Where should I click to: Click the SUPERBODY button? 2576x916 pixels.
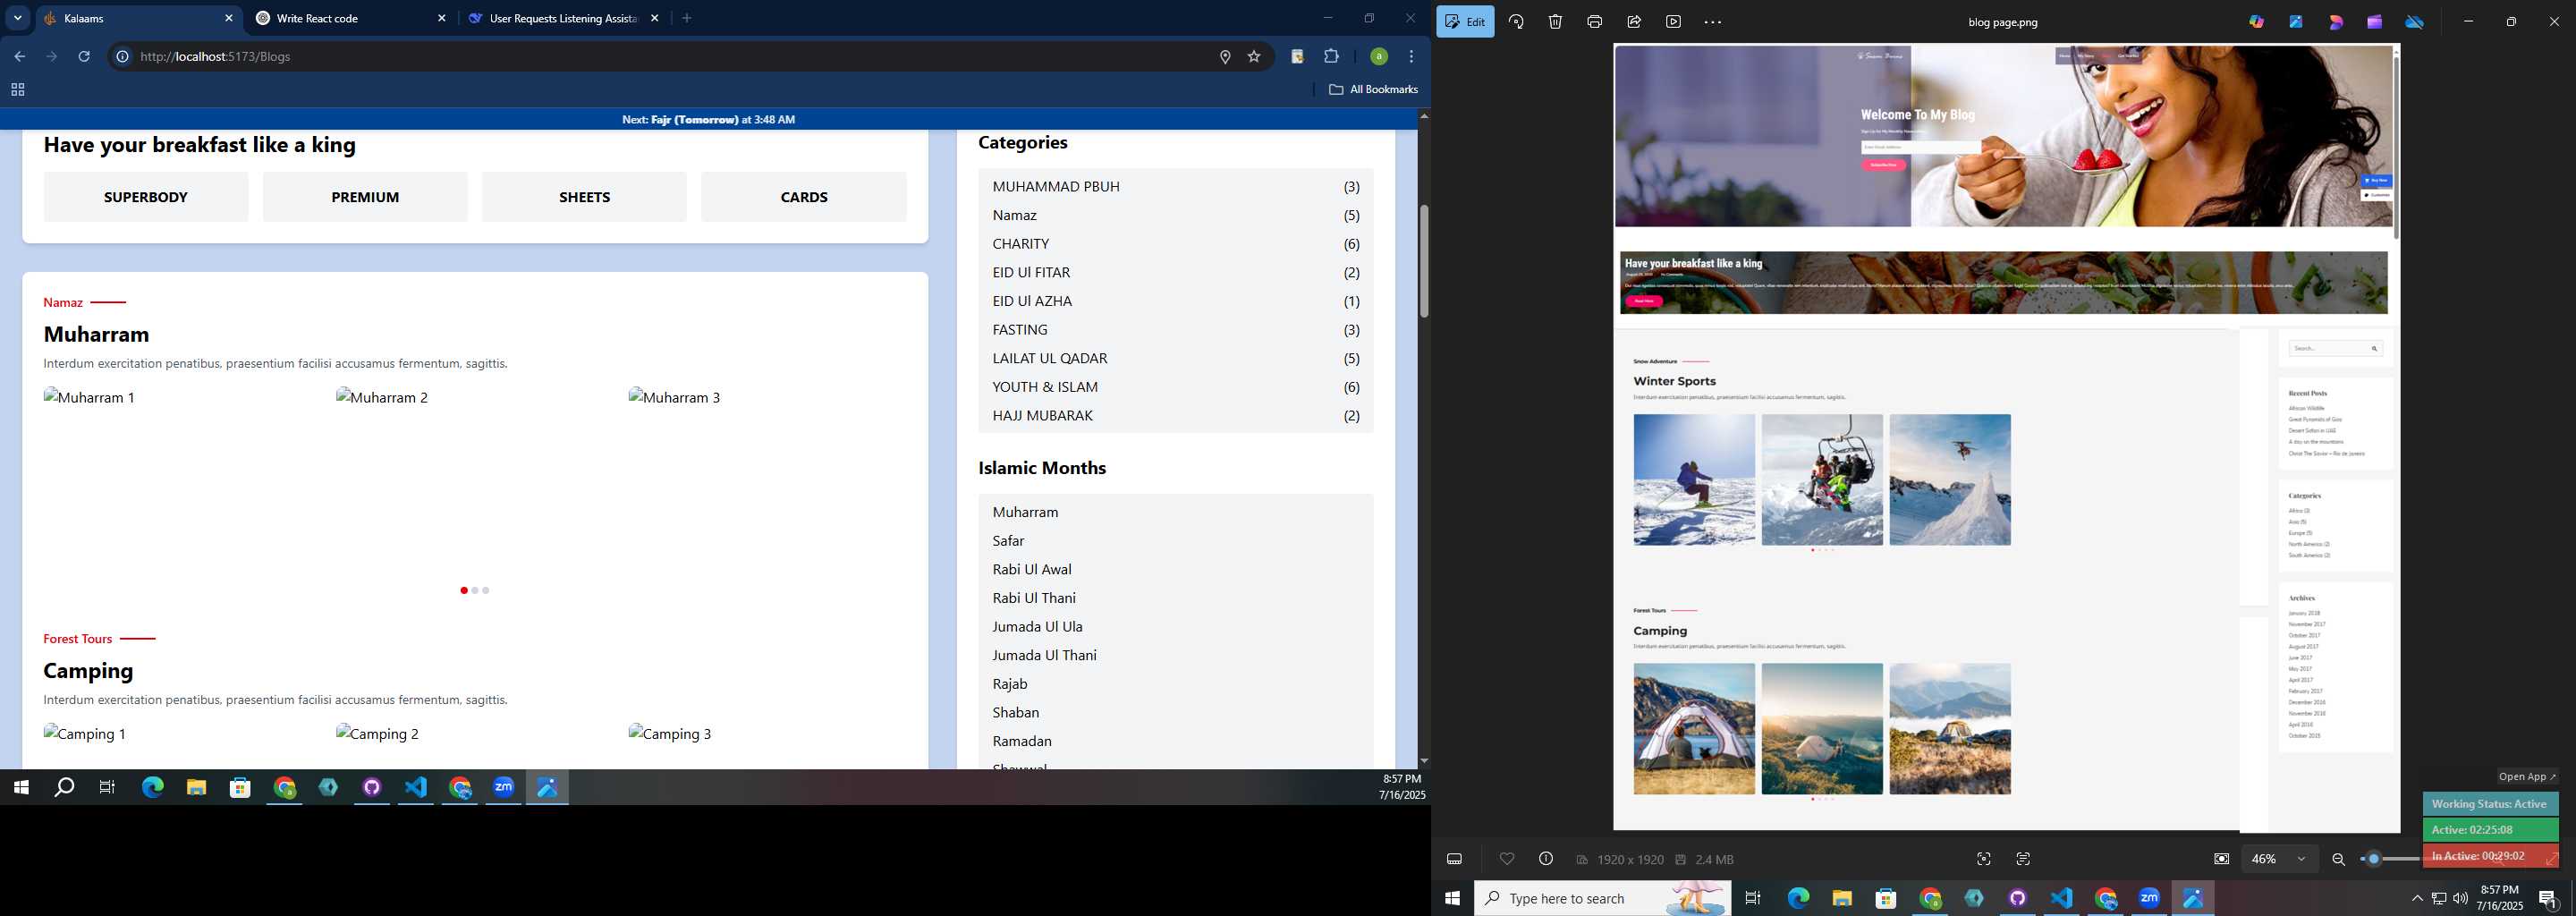146,197
